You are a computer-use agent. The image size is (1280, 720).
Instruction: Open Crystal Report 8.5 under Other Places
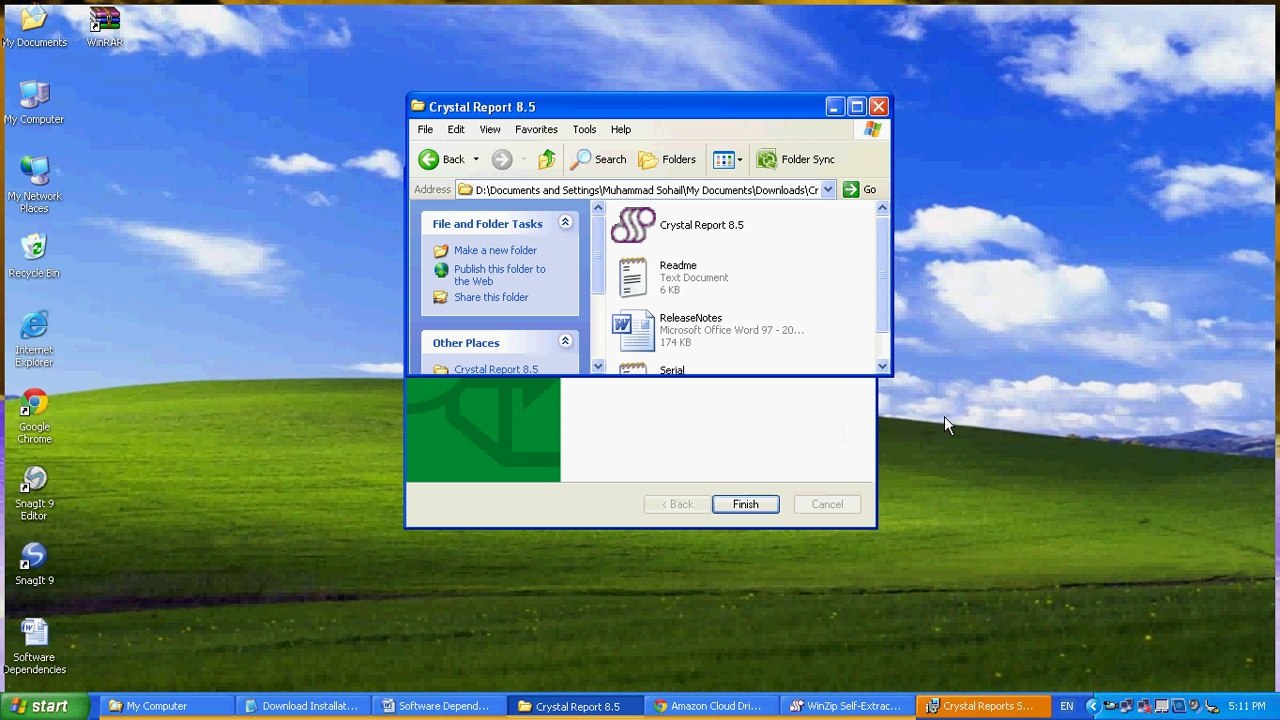496,369
